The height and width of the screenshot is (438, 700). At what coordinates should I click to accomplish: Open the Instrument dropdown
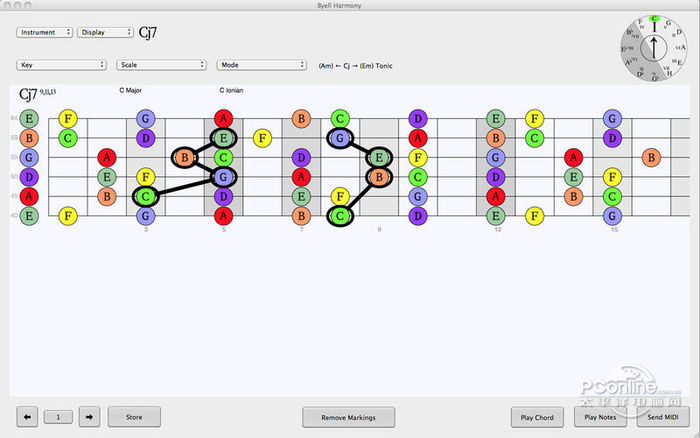(x=44, y=32)
